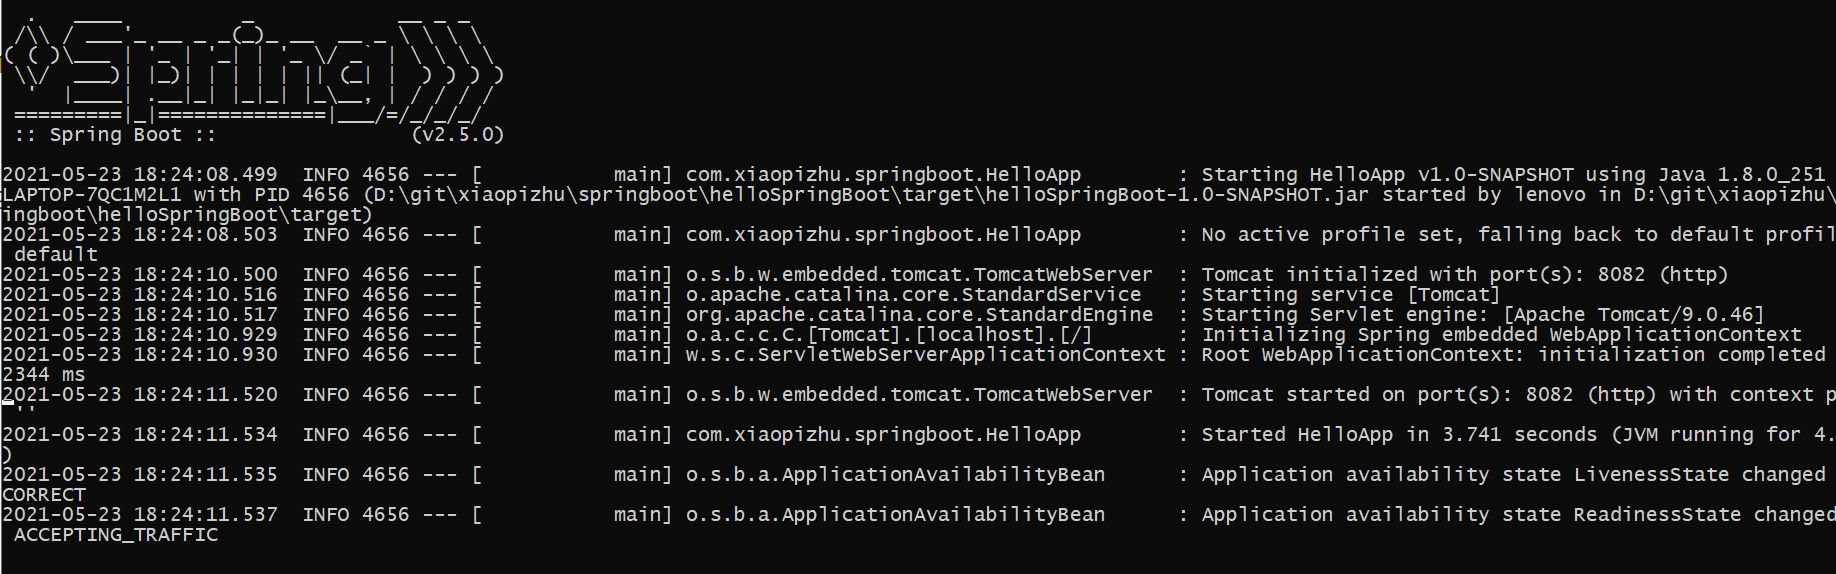Click 'Started HelloApp in 3.741 seconds' message
The image size is (1836, 574).
1398,435
